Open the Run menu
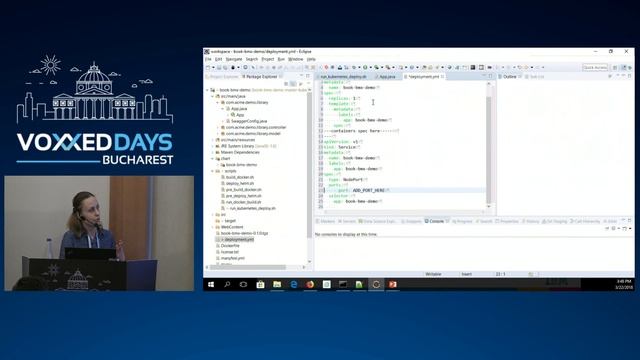Viewport: 640px width, 360px height. pos(281,59)
